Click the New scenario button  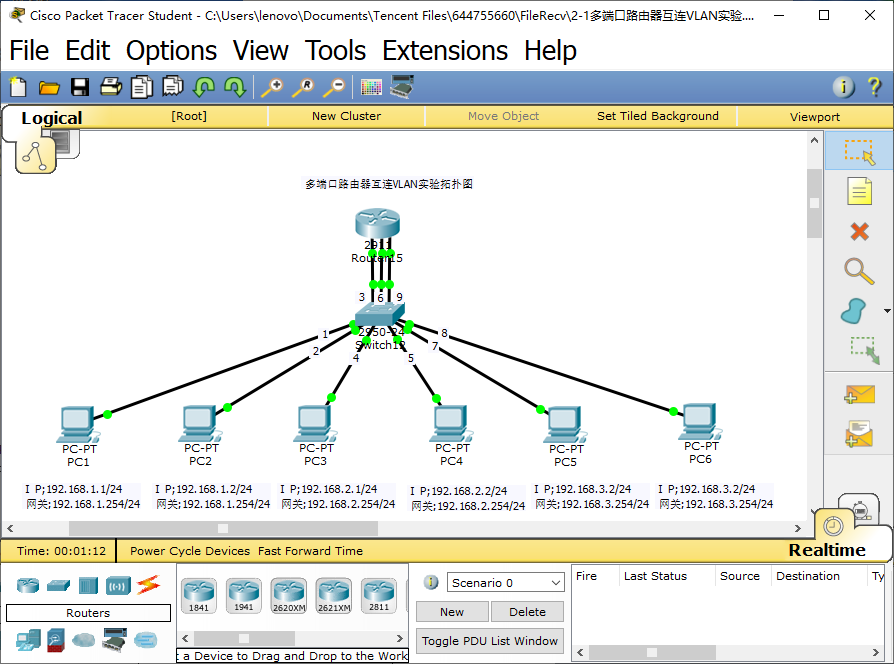(452, 612)
